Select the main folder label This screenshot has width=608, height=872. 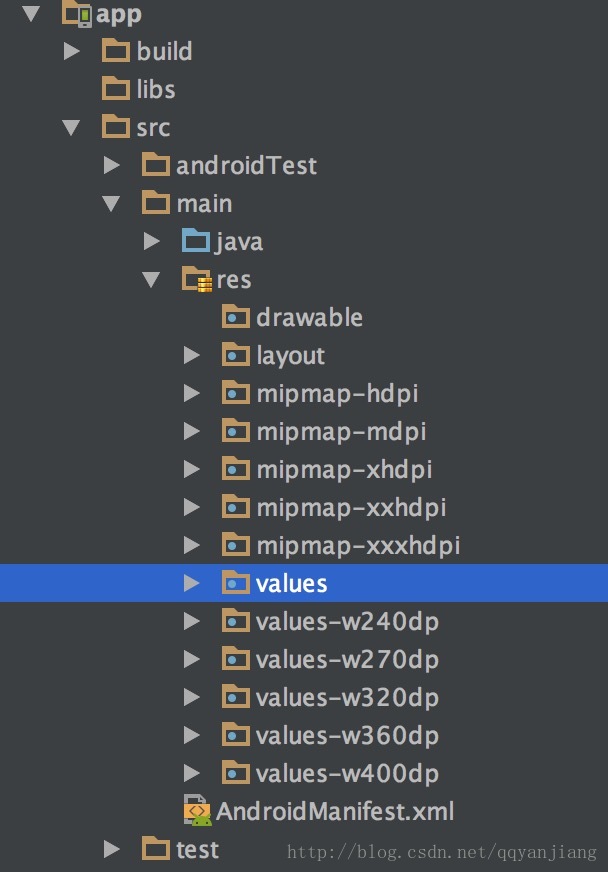pos(204,204)
